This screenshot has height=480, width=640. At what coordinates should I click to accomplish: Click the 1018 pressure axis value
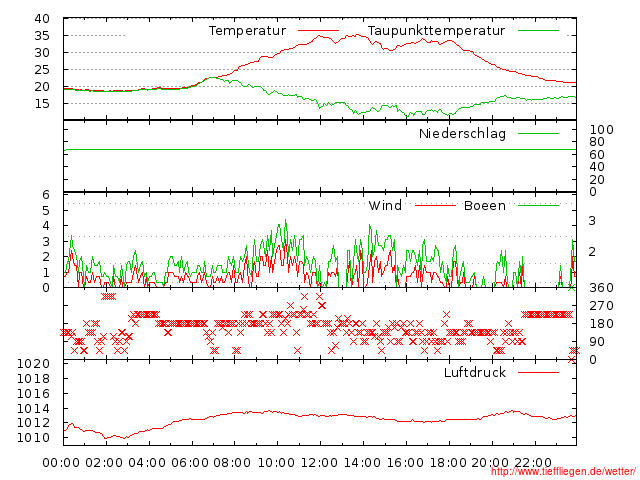pos(33,378)
